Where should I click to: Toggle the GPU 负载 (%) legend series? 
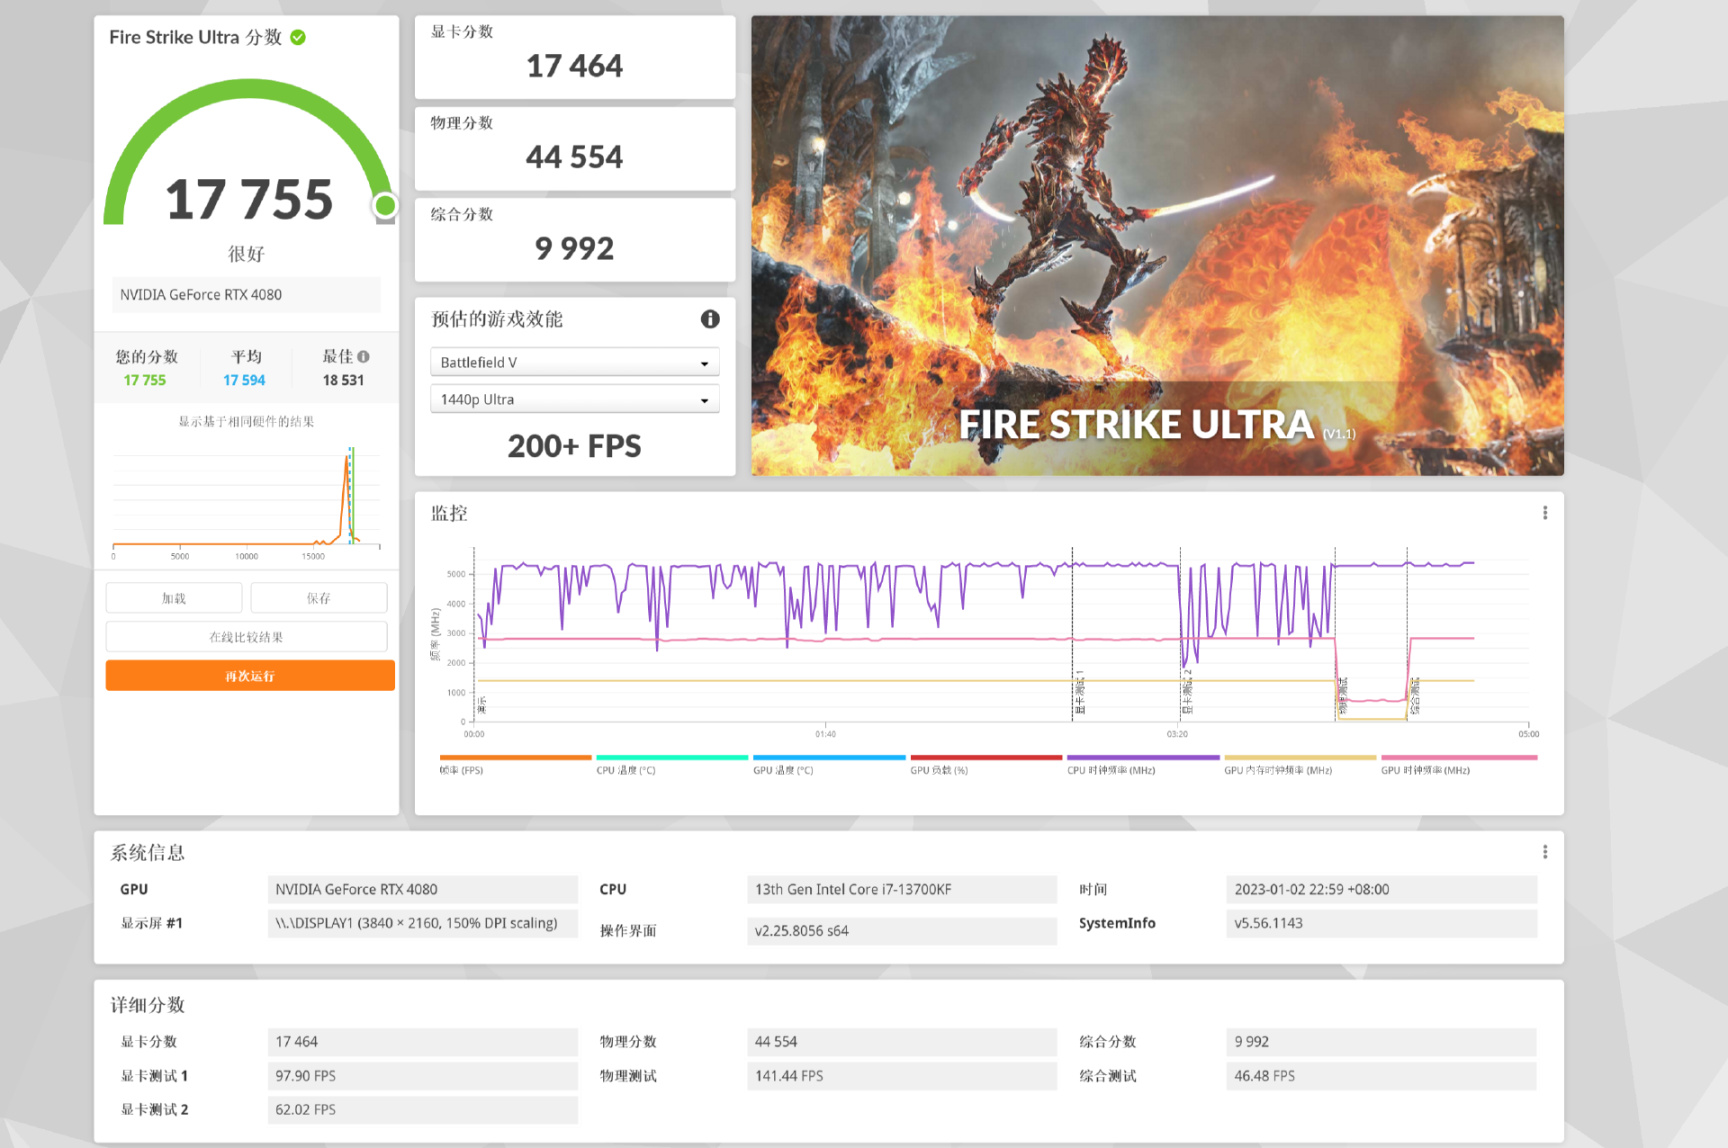point(986,764)
